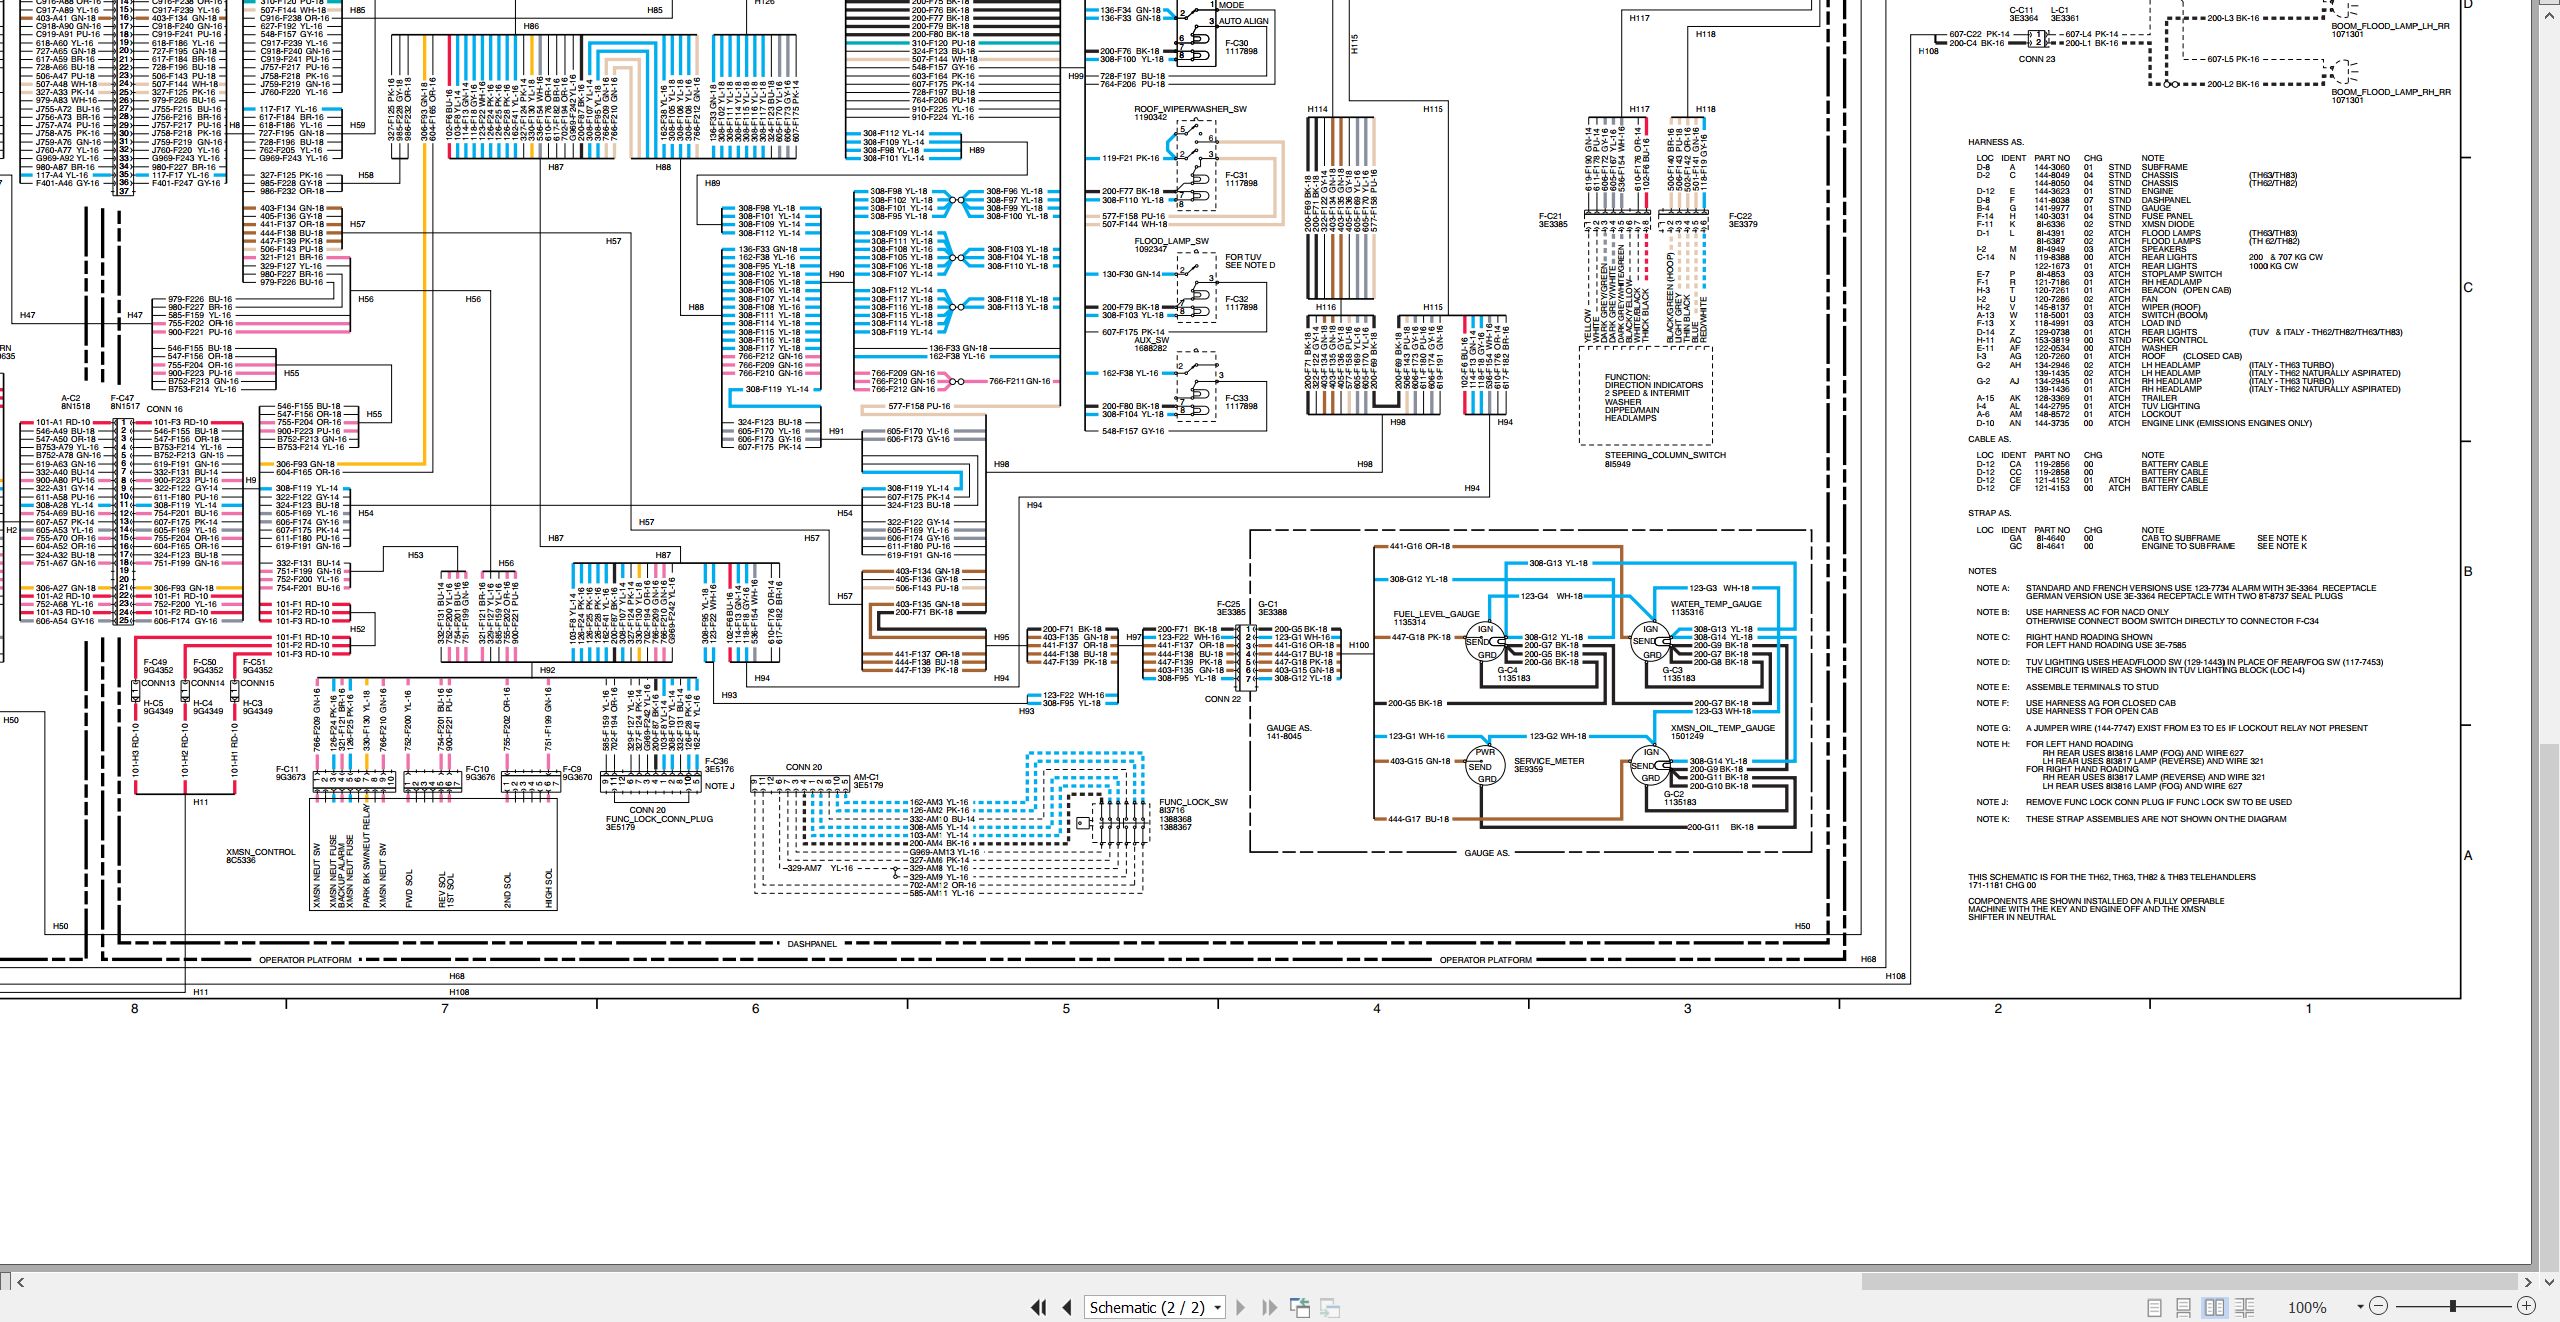2560x1322 pixels.
Task: Open the zoom level dropdown arrow
Action: [2360, 1307]
